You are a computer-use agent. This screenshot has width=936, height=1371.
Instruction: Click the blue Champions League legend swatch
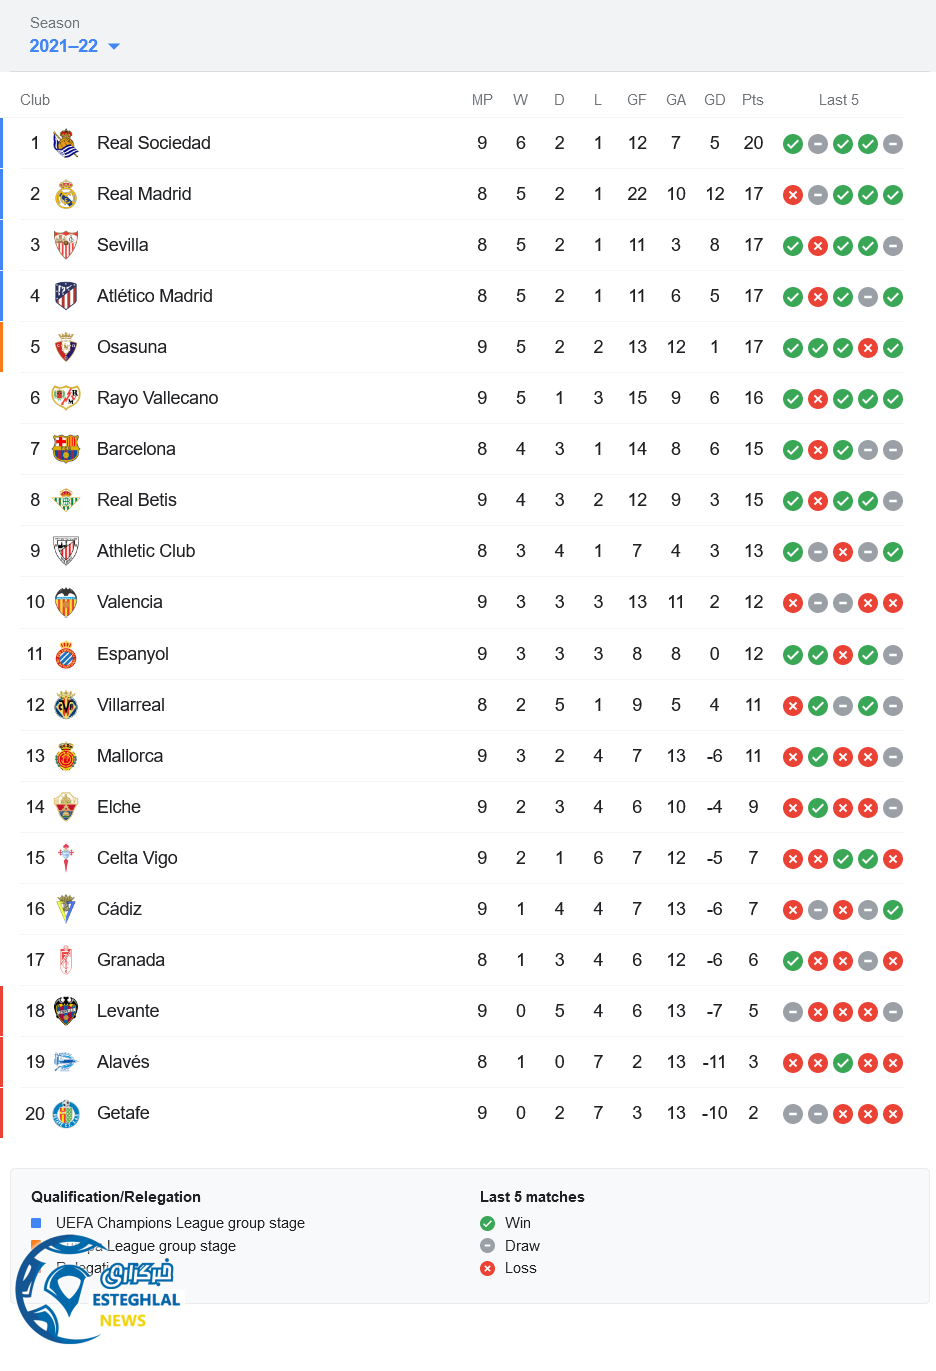[x=36, y=1223]
